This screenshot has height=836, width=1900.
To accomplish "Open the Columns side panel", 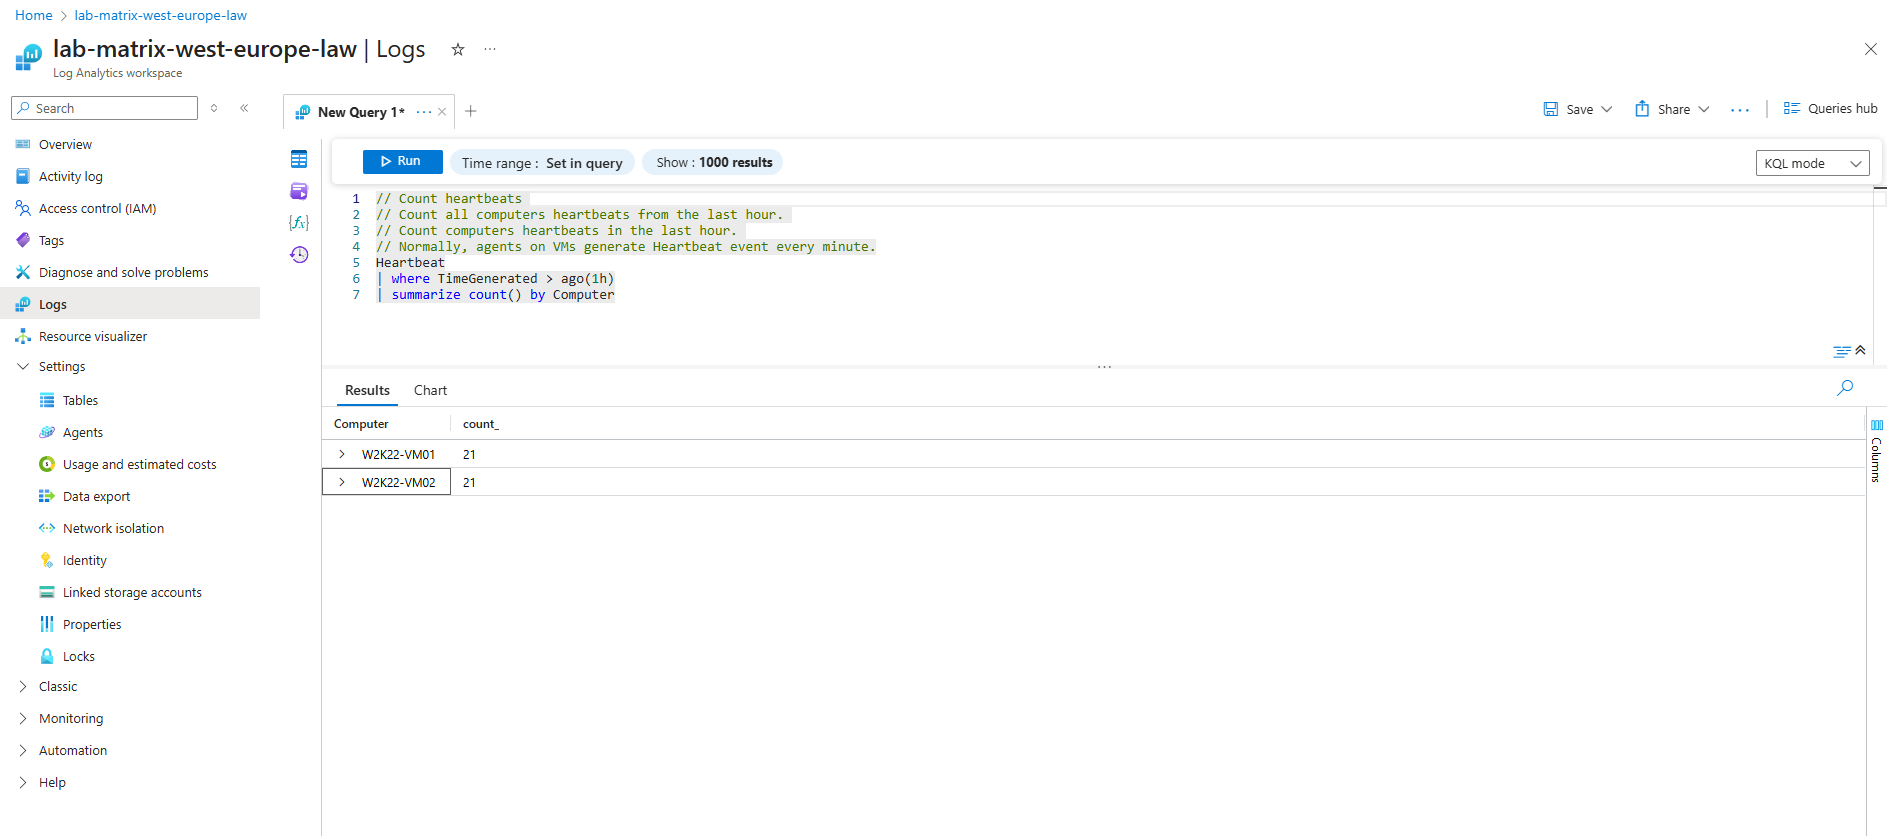I will pos(1876,452).
